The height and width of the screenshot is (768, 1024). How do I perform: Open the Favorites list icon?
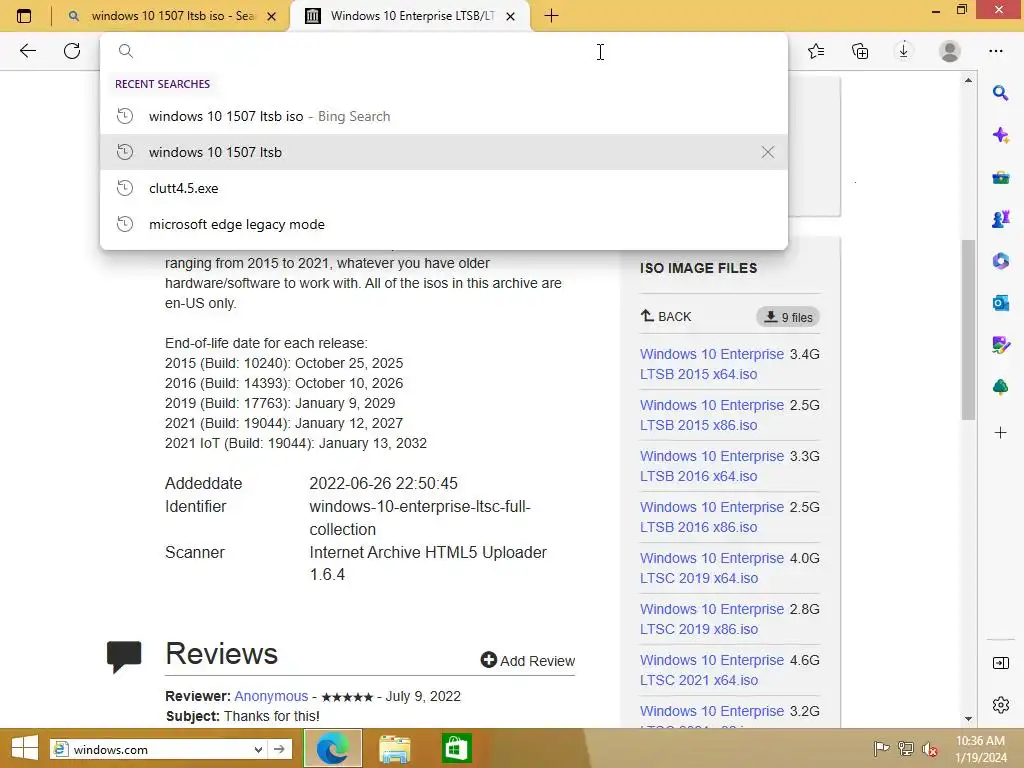pyautogui.click(x=816, y=51)
